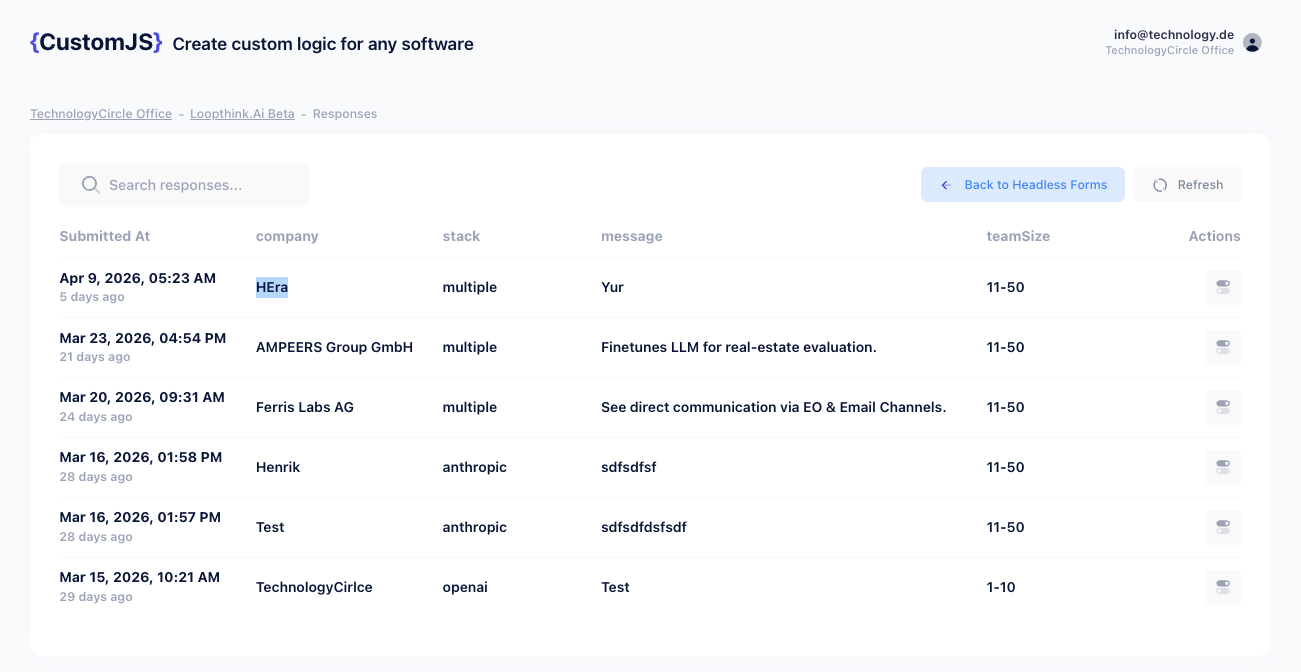The height and width of the screenshot is (672, 1301).
Task: Select the highlighted HEra company cell
Action: (271, 287)
